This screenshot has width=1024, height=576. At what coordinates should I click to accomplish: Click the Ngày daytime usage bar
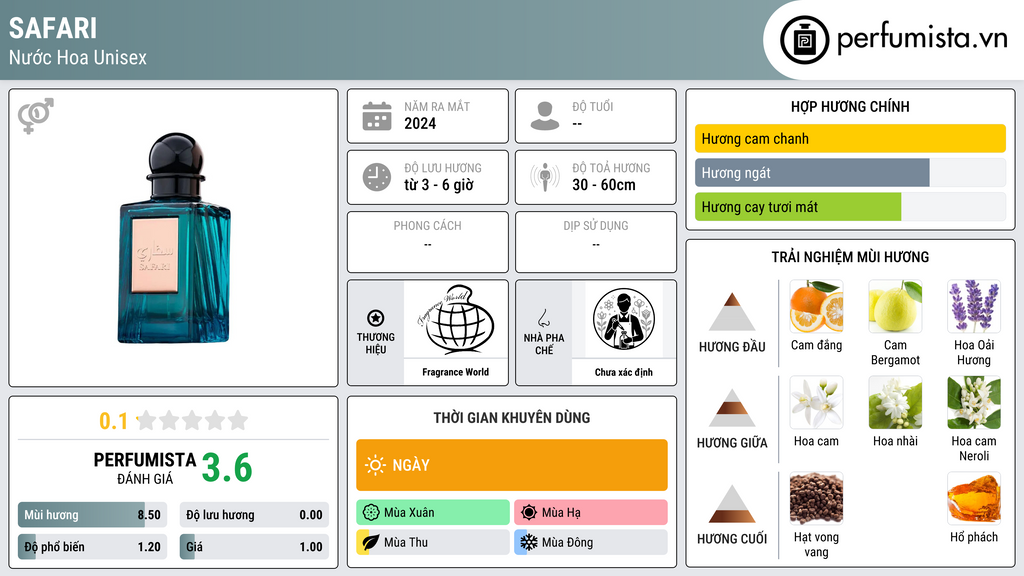pyautogui.click(x=511, y=465)
